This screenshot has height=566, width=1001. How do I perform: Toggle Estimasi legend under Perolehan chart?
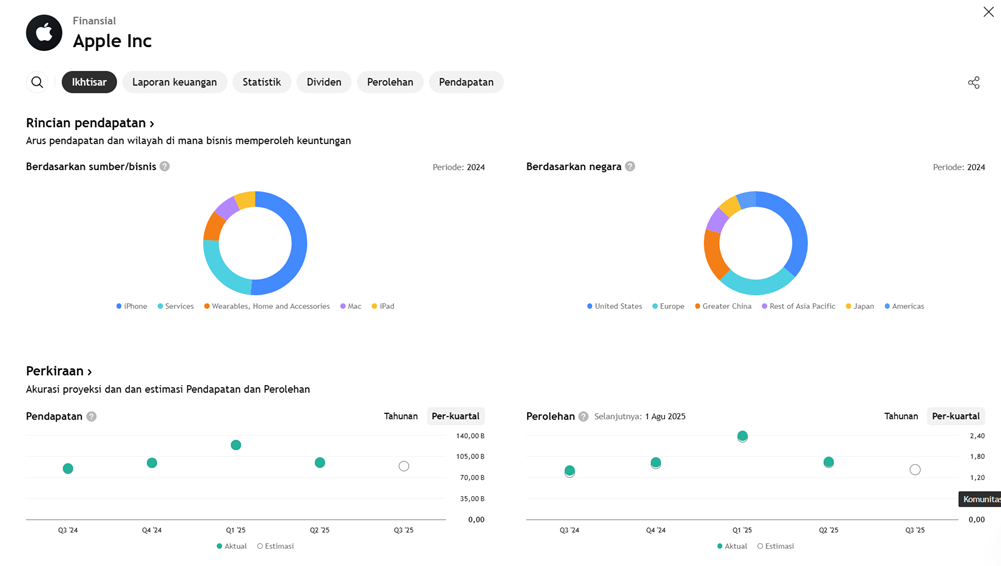776,546
